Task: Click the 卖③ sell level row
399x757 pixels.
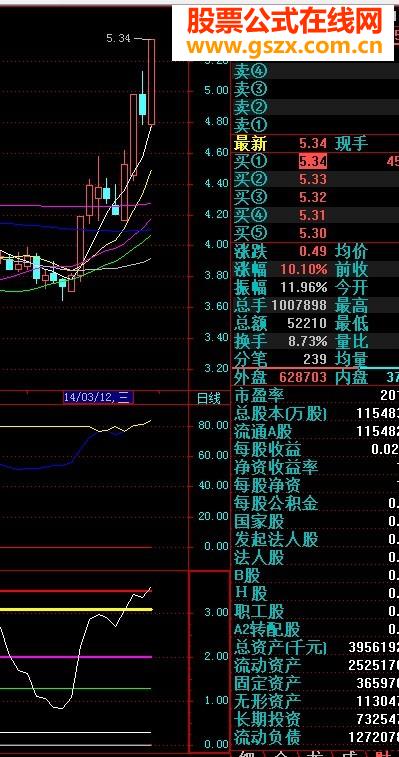Action: pyautogui.click(x=315, y=89)
